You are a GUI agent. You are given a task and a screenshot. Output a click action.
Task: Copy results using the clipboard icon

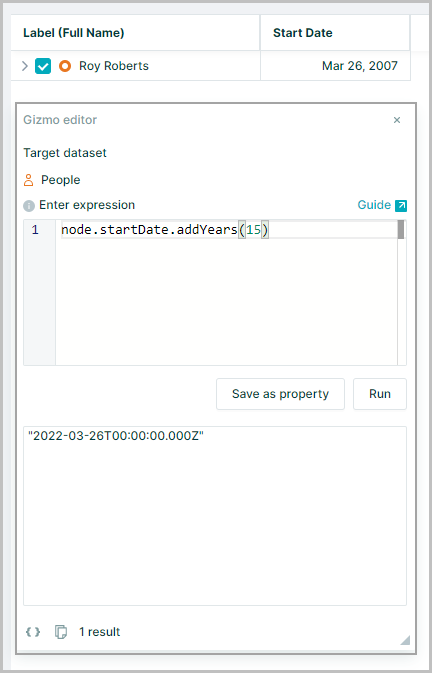coord(61,632)
